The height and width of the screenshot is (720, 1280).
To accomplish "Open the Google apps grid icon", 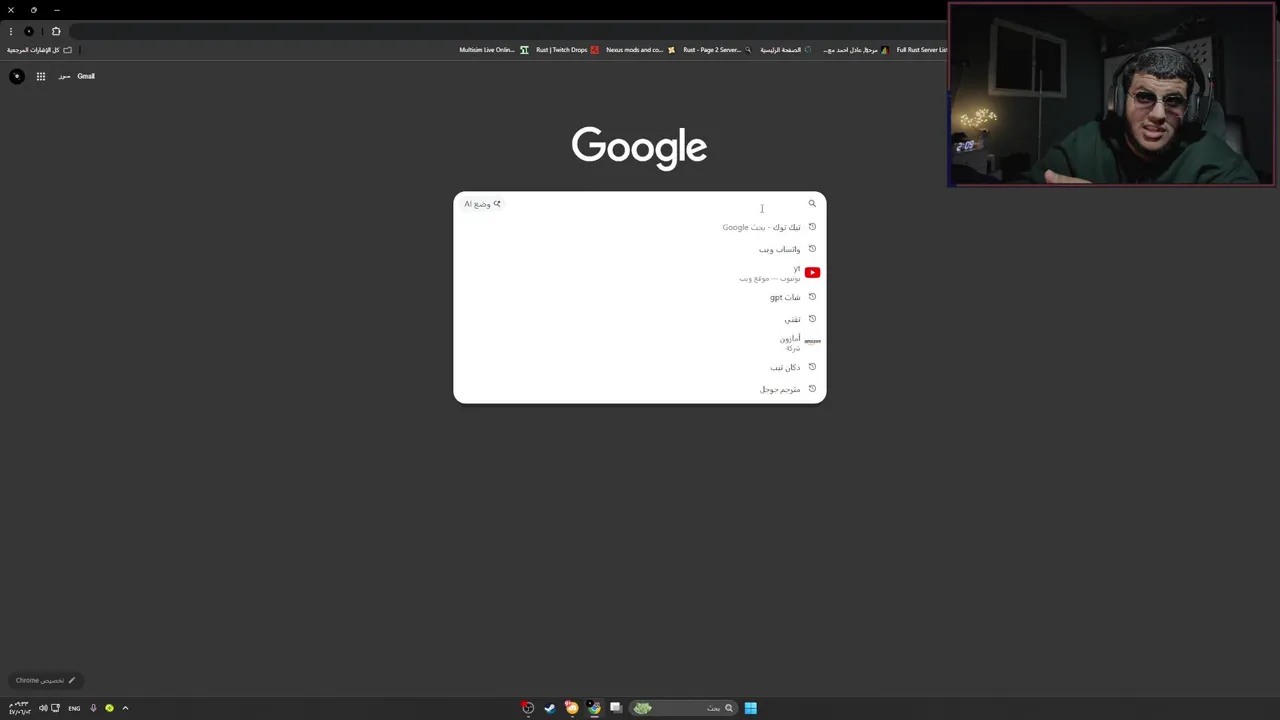I will click(41, 76).
